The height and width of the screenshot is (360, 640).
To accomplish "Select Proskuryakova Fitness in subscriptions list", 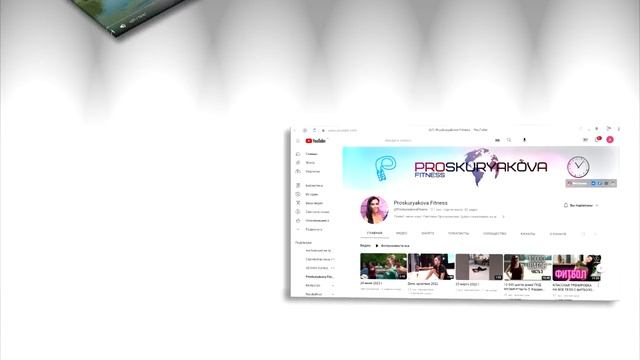I will point(319,277).
